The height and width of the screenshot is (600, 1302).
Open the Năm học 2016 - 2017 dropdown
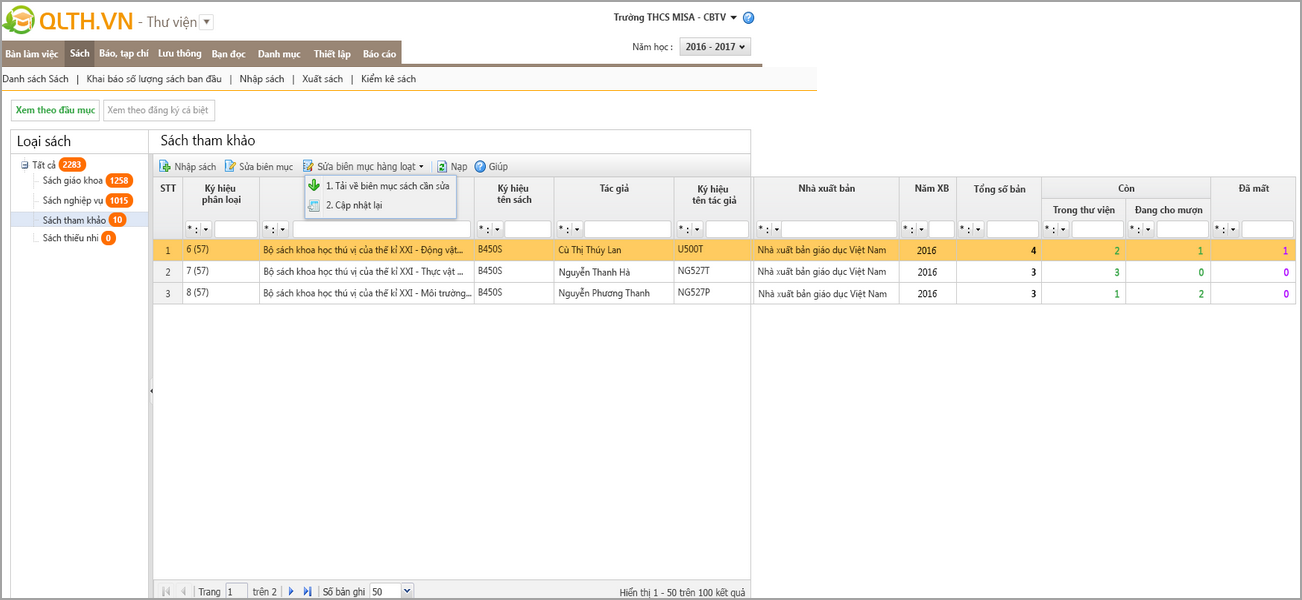(714, 47)
